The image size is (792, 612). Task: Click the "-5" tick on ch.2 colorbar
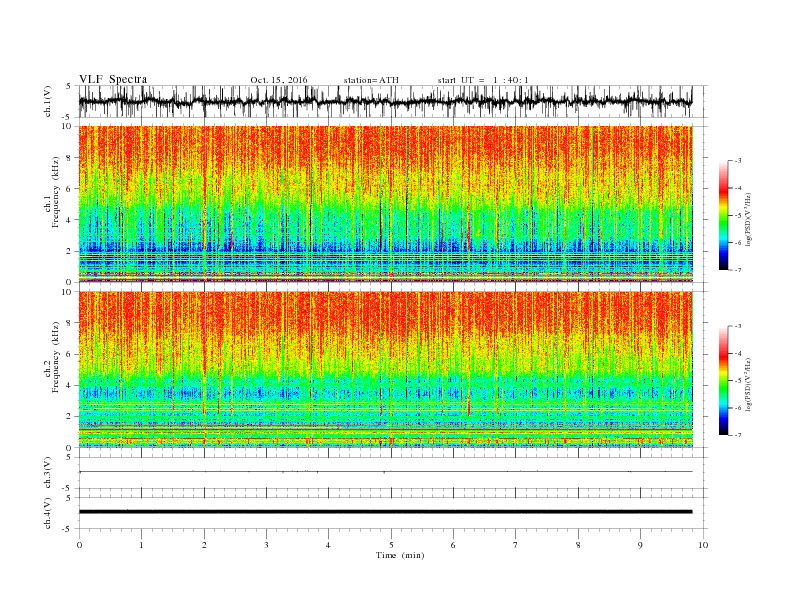[x=738, y=380]
